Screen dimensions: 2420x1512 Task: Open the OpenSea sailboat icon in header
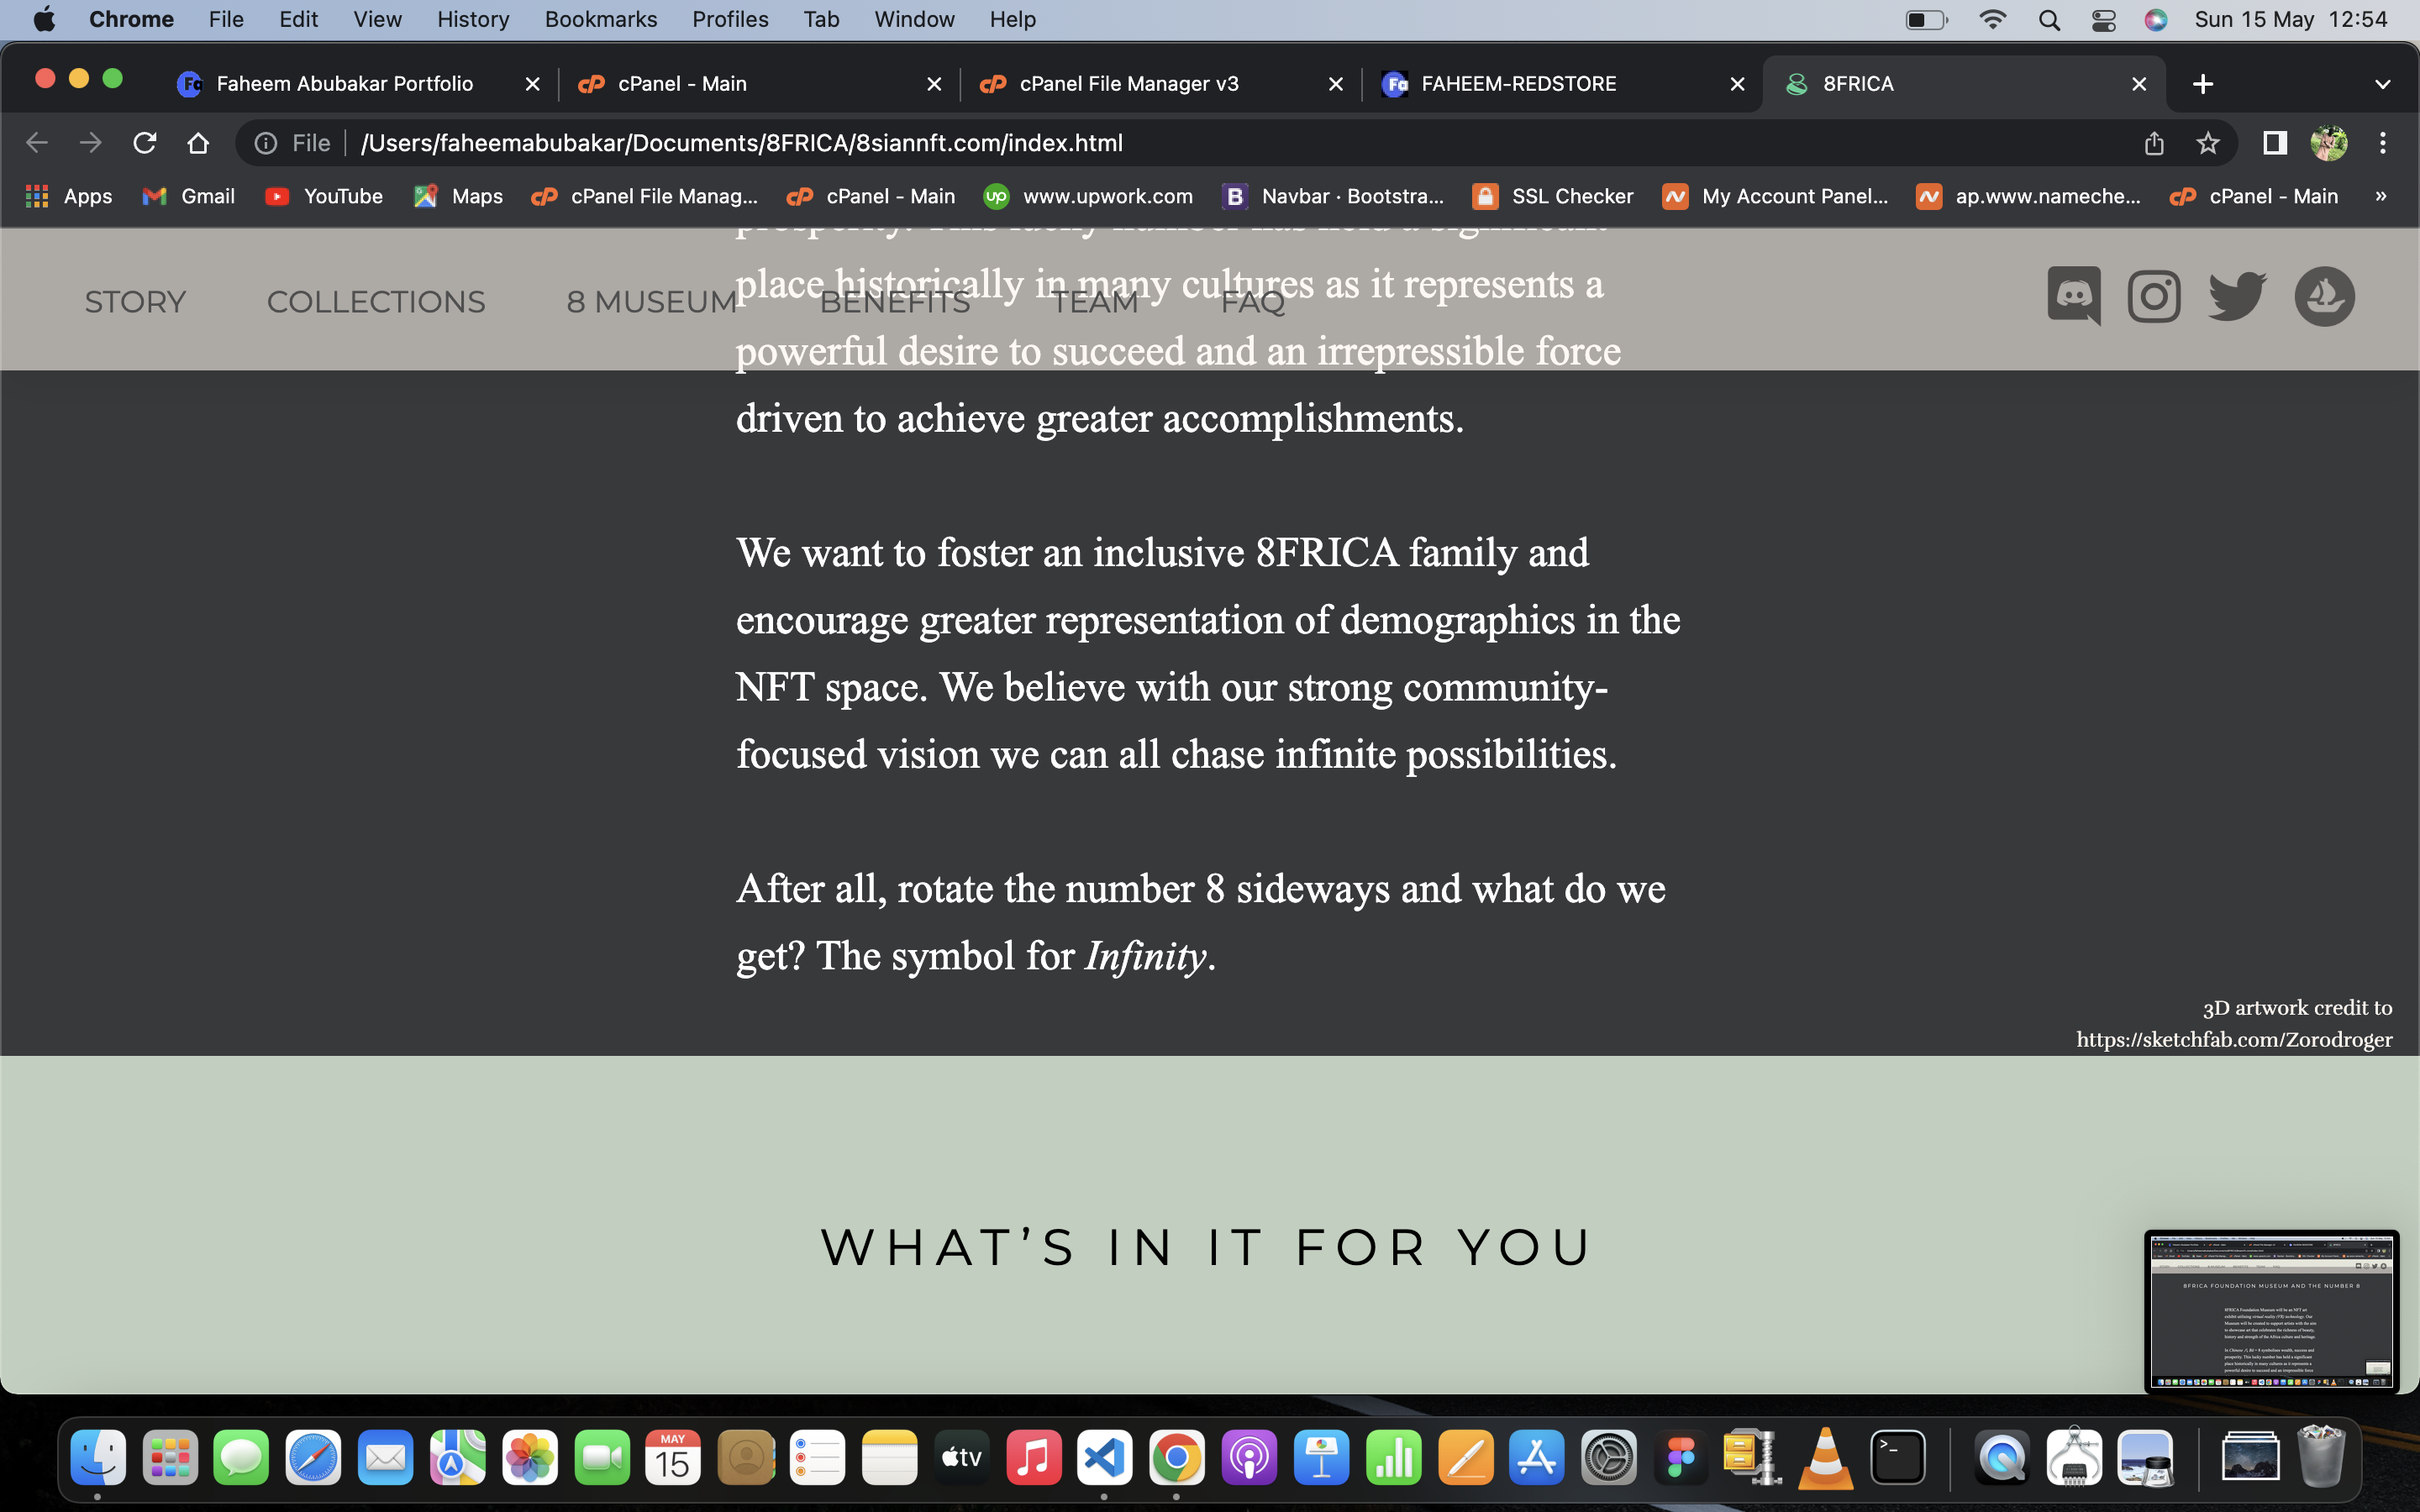(2324, 296)
